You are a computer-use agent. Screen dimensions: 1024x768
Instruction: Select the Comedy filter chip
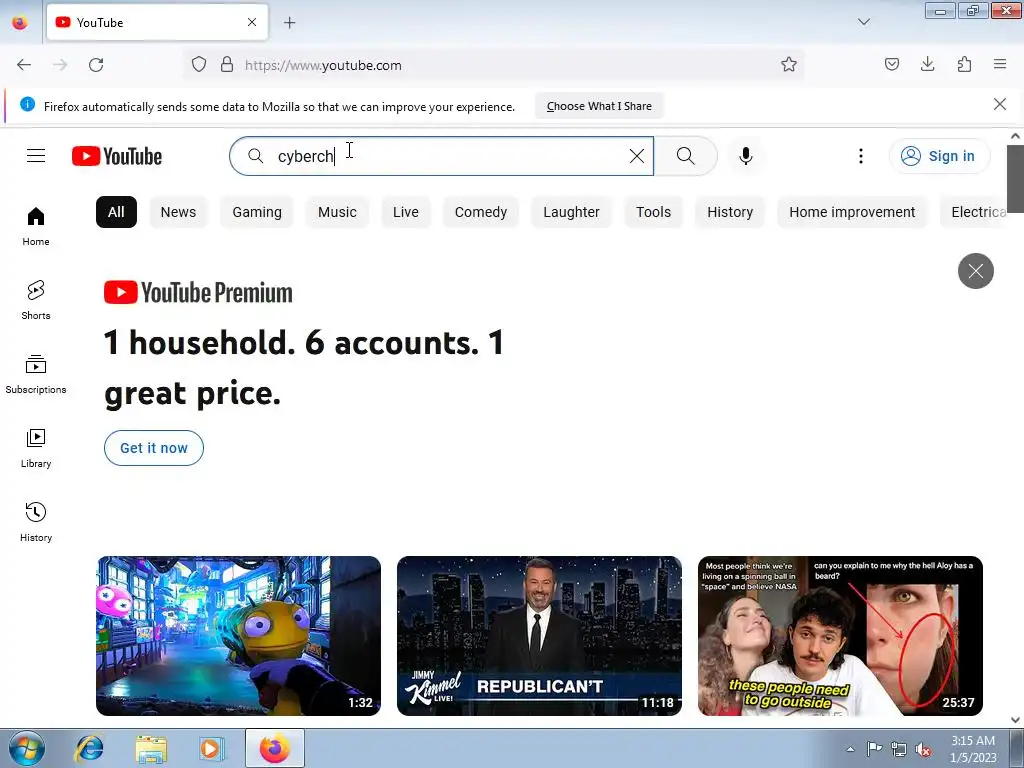[481, 212]
